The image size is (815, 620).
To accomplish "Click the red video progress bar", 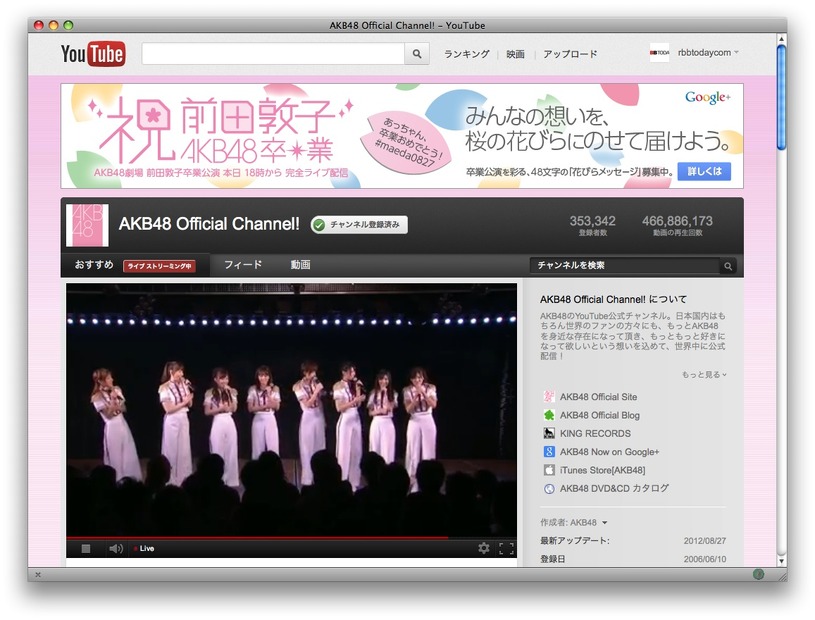I will (x=257, y=537).
